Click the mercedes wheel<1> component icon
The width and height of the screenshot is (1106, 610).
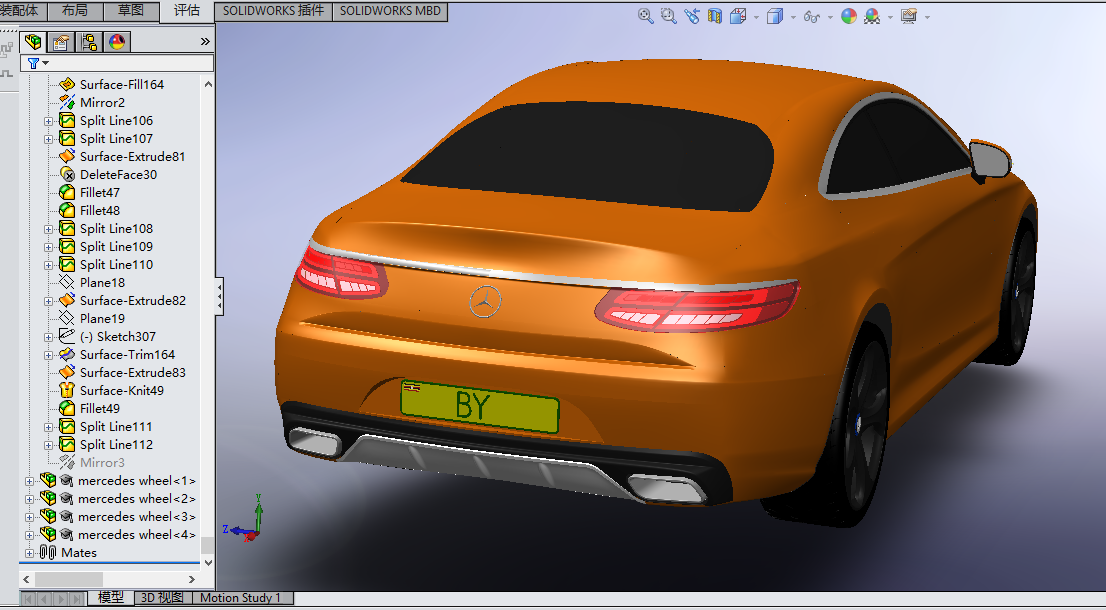pos(47,480)
